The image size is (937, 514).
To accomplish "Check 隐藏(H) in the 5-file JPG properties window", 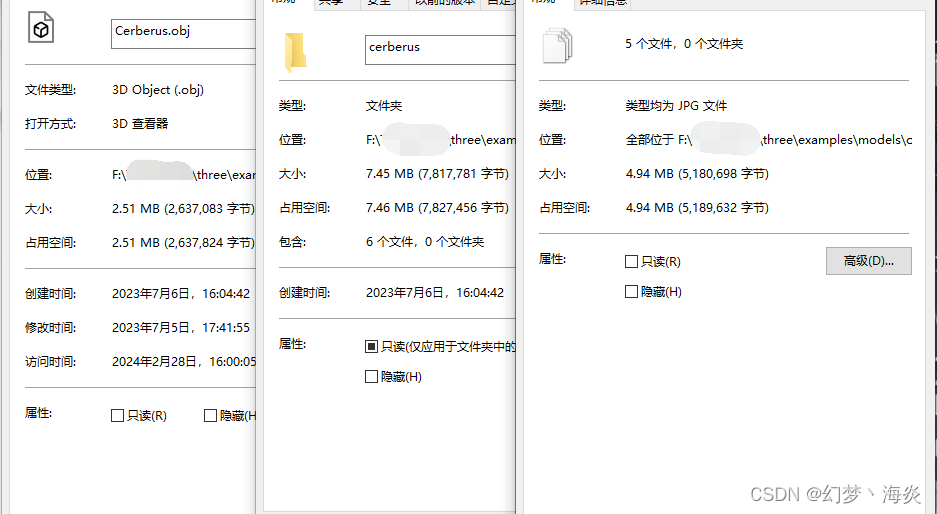I will (x=631, y=292).
